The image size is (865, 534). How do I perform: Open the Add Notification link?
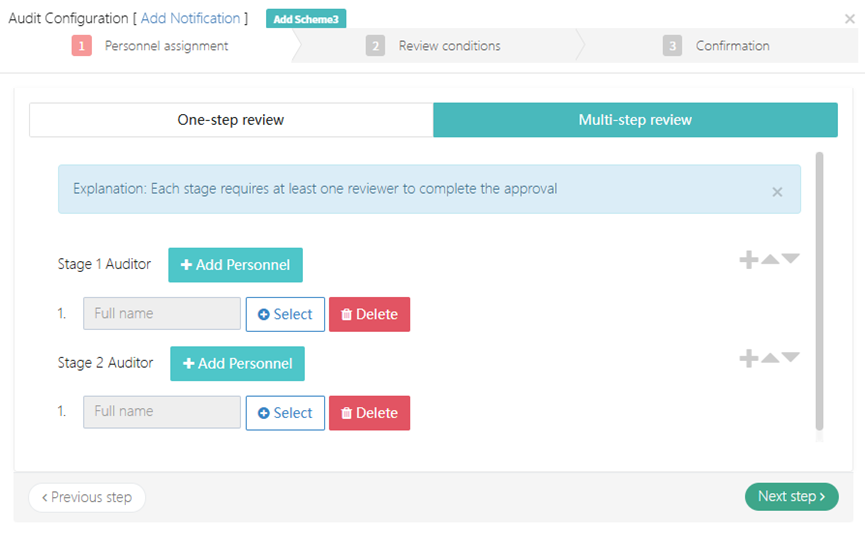coord(190,18)
